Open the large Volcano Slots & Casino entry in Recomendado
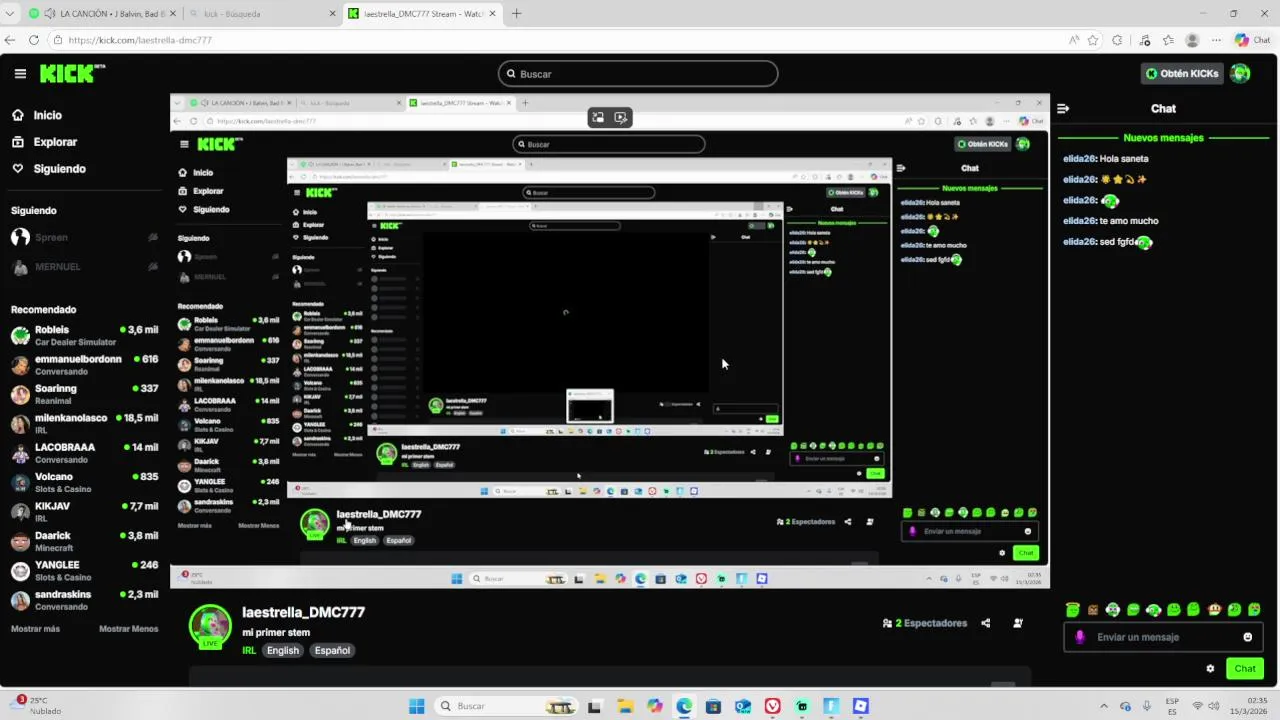 click(x=84, y=482)
